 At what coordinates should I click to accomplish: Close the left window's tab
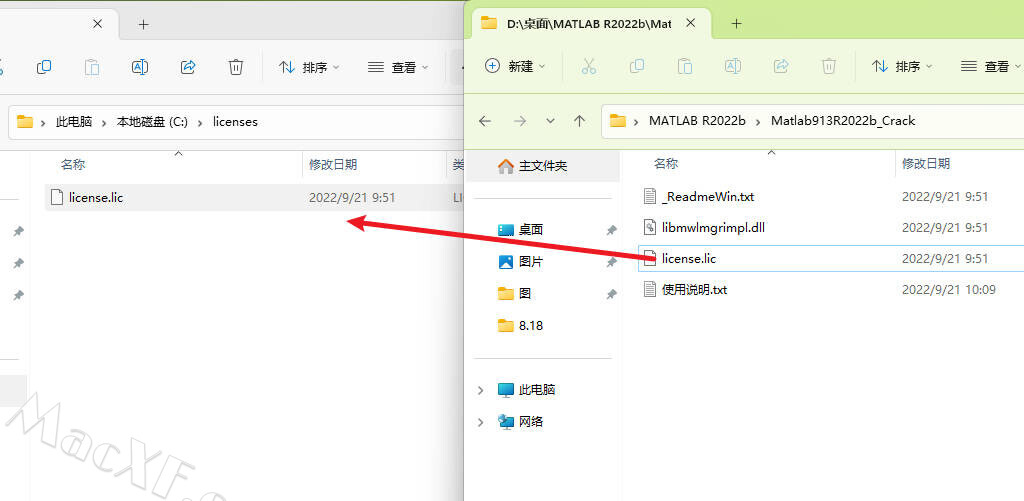[x=97, y=24]
